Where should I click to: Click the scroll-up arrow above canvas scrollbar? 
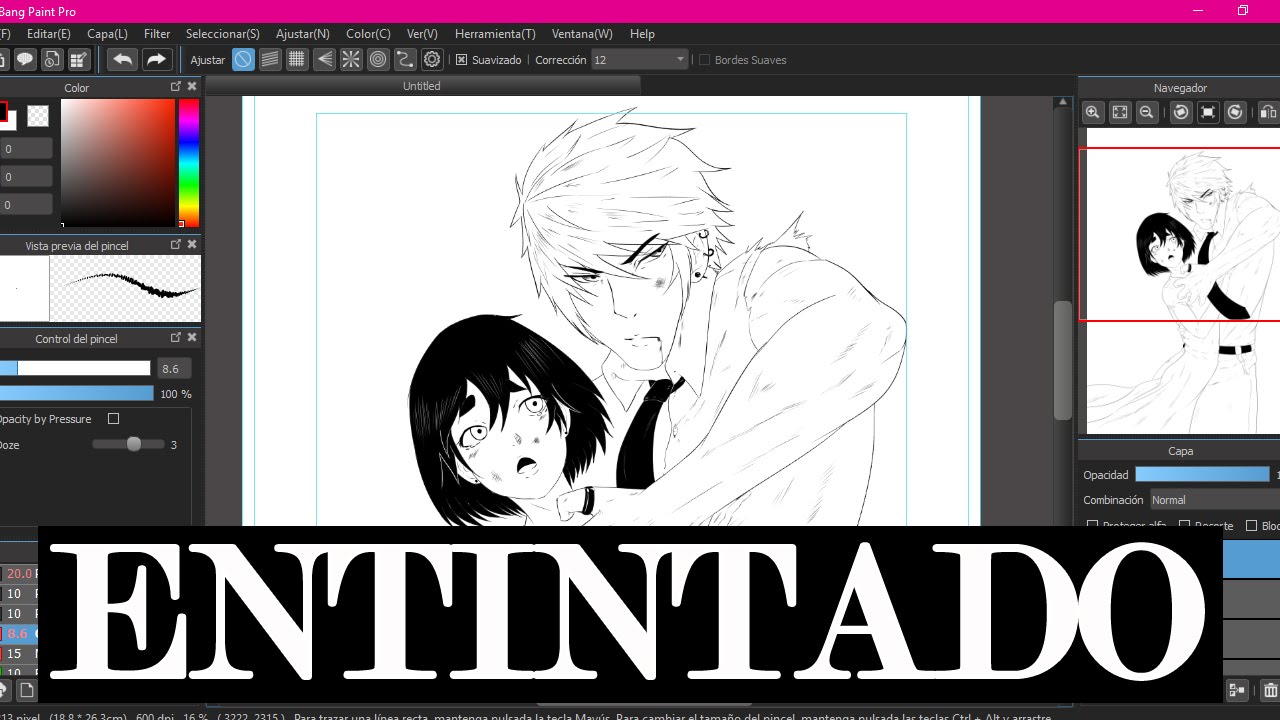[x=1063, y=102]
